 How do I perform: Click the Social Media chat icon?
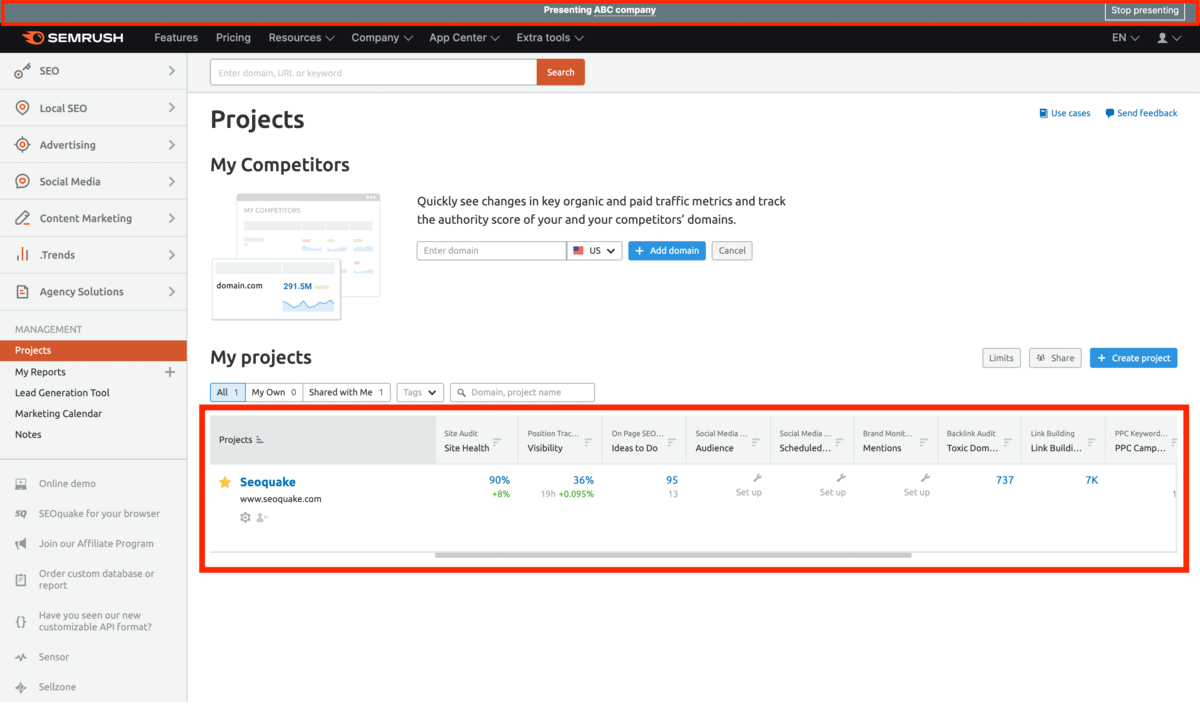(x=22, y=182)
